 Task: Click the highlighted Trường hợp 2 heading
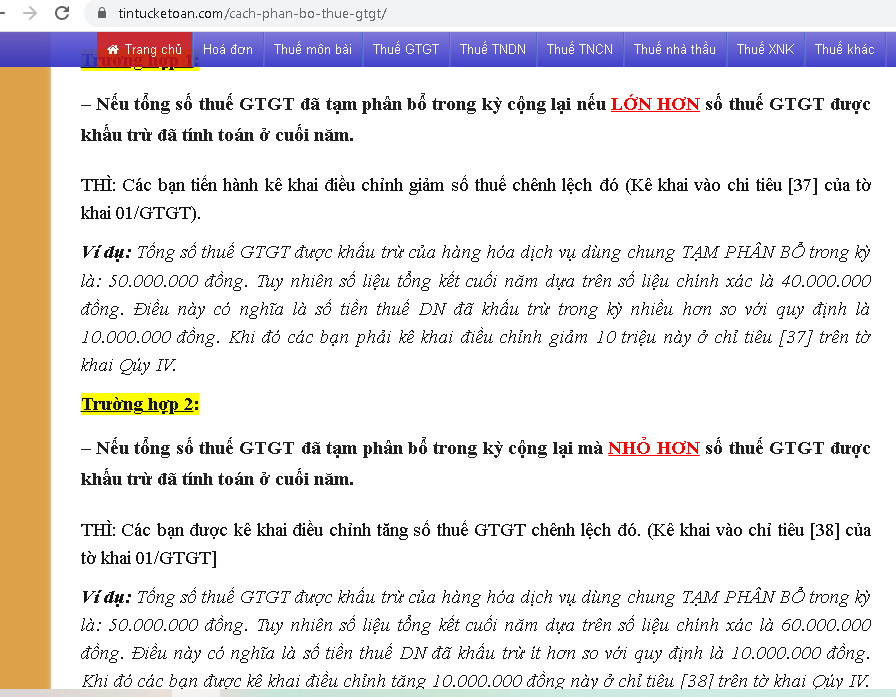[x=139, y=404]
